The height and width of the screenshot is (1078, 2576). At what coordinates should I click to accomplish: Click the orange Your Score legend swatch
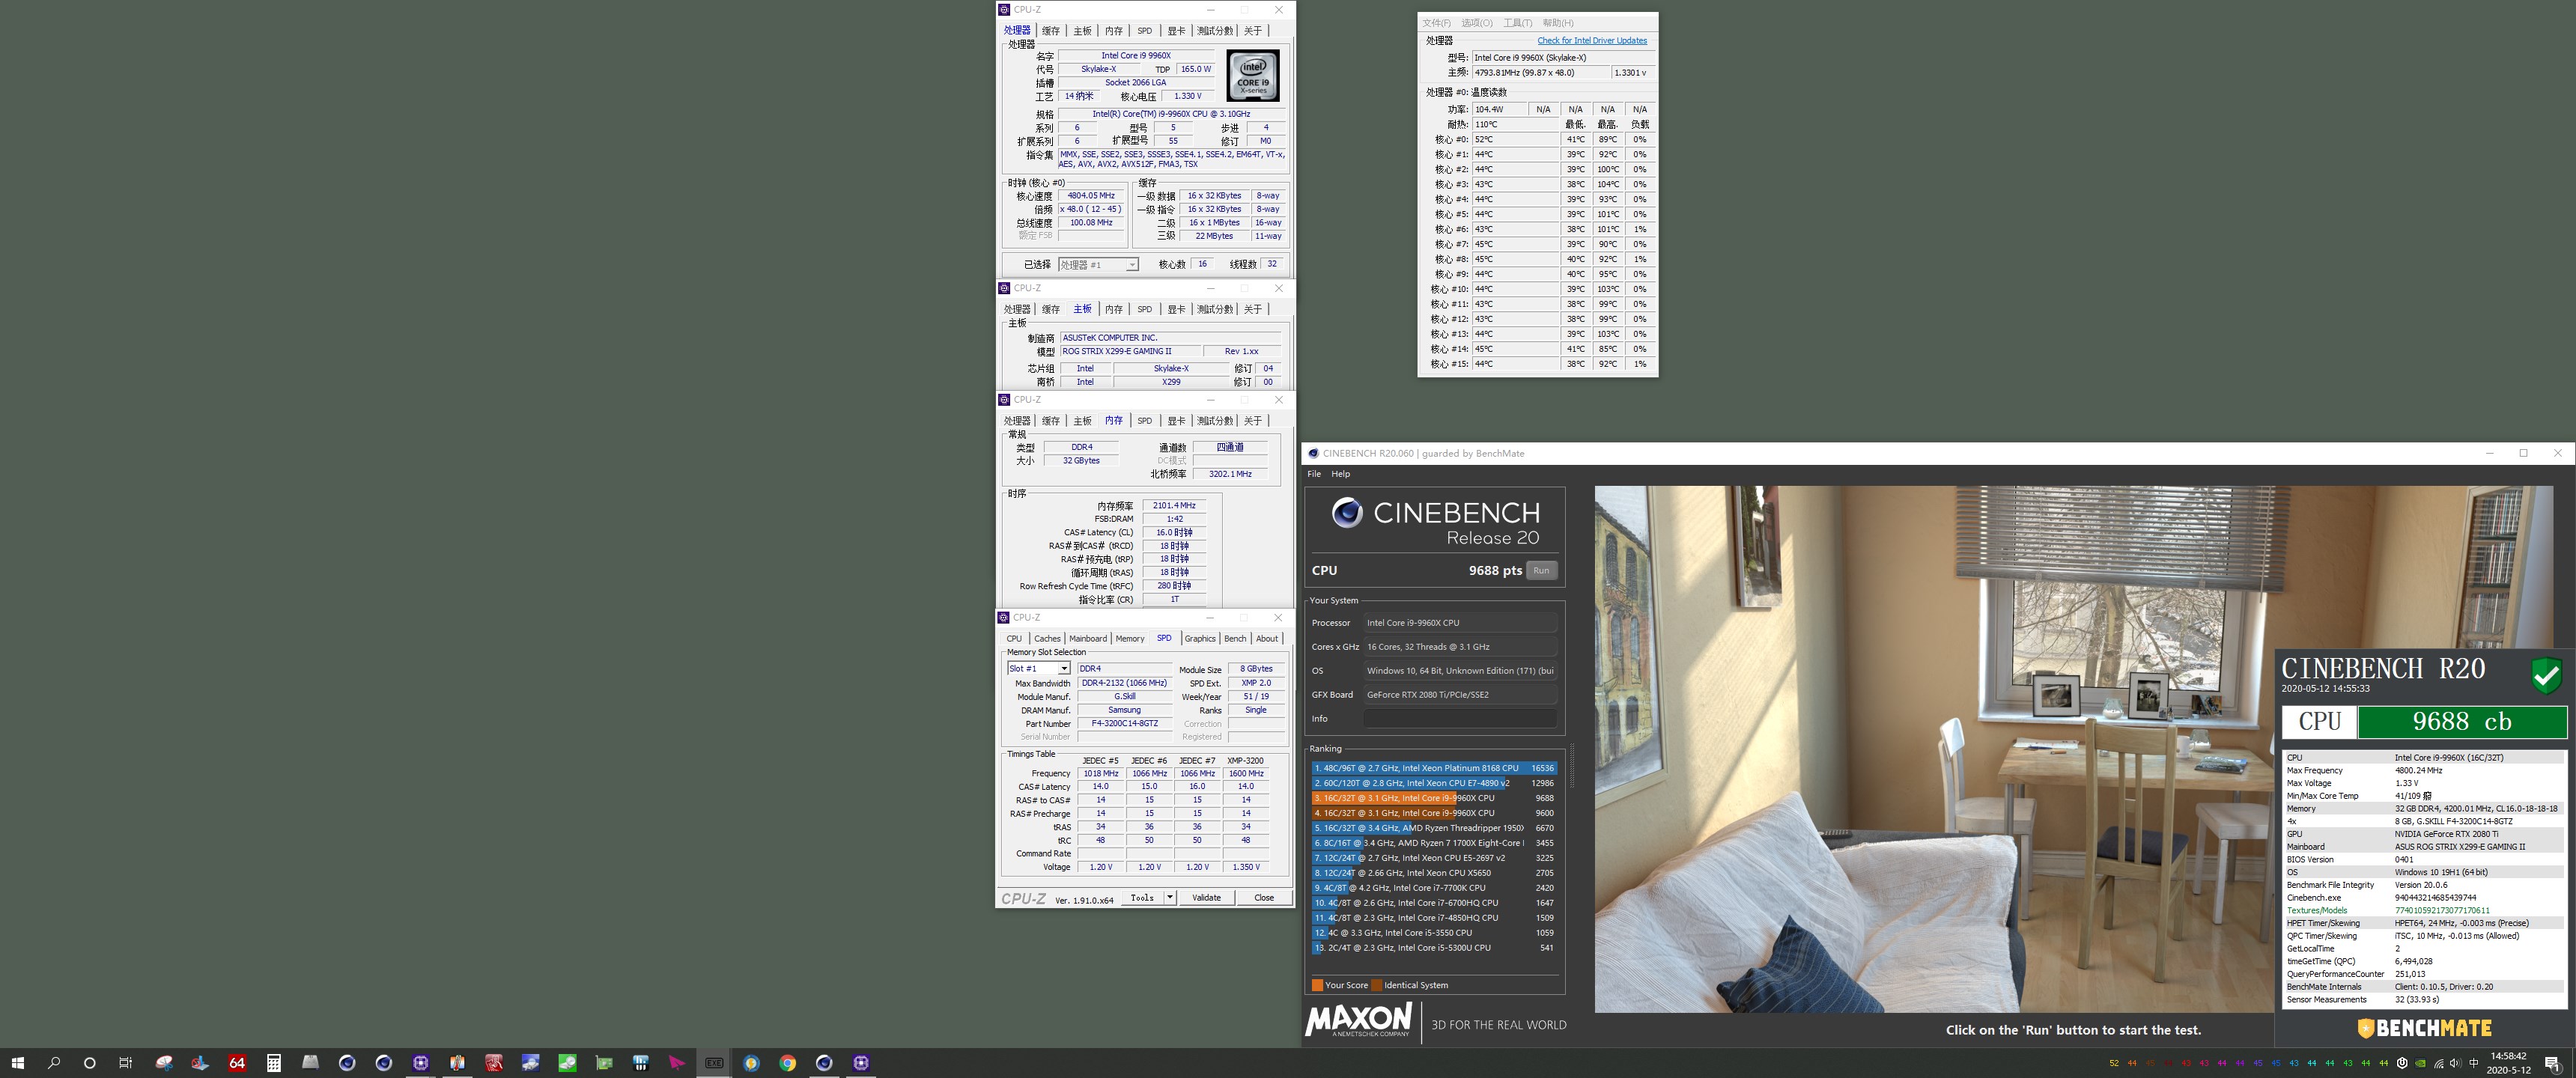click(1317, 986)
